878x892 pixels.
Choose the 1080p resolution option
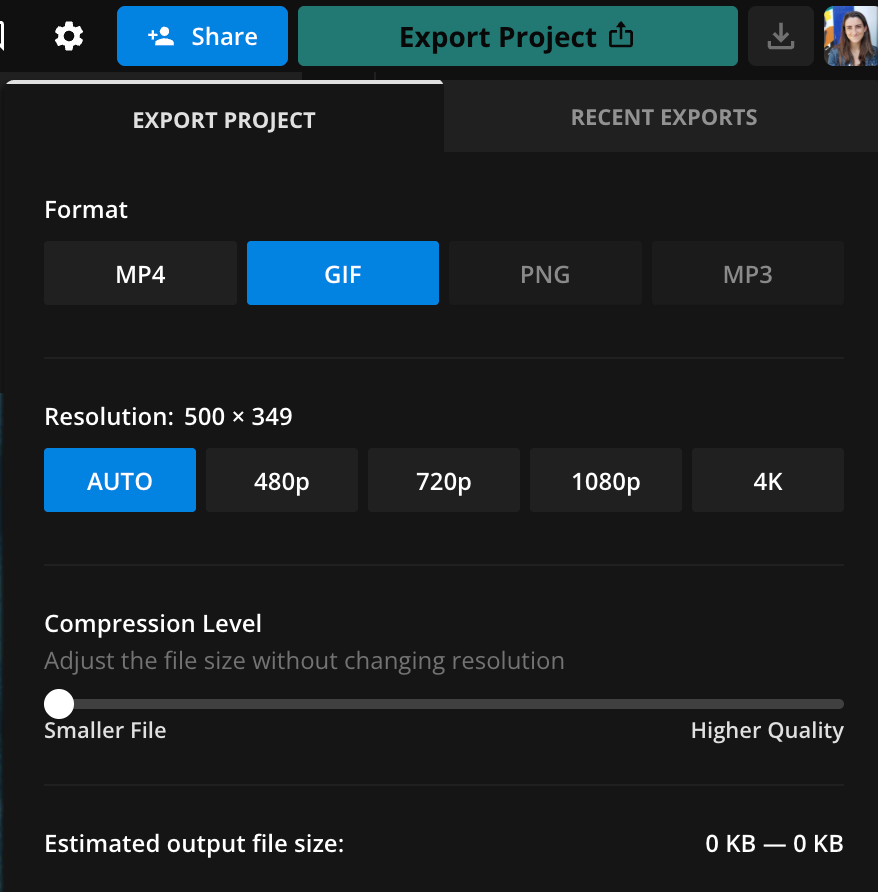[606, 481]
